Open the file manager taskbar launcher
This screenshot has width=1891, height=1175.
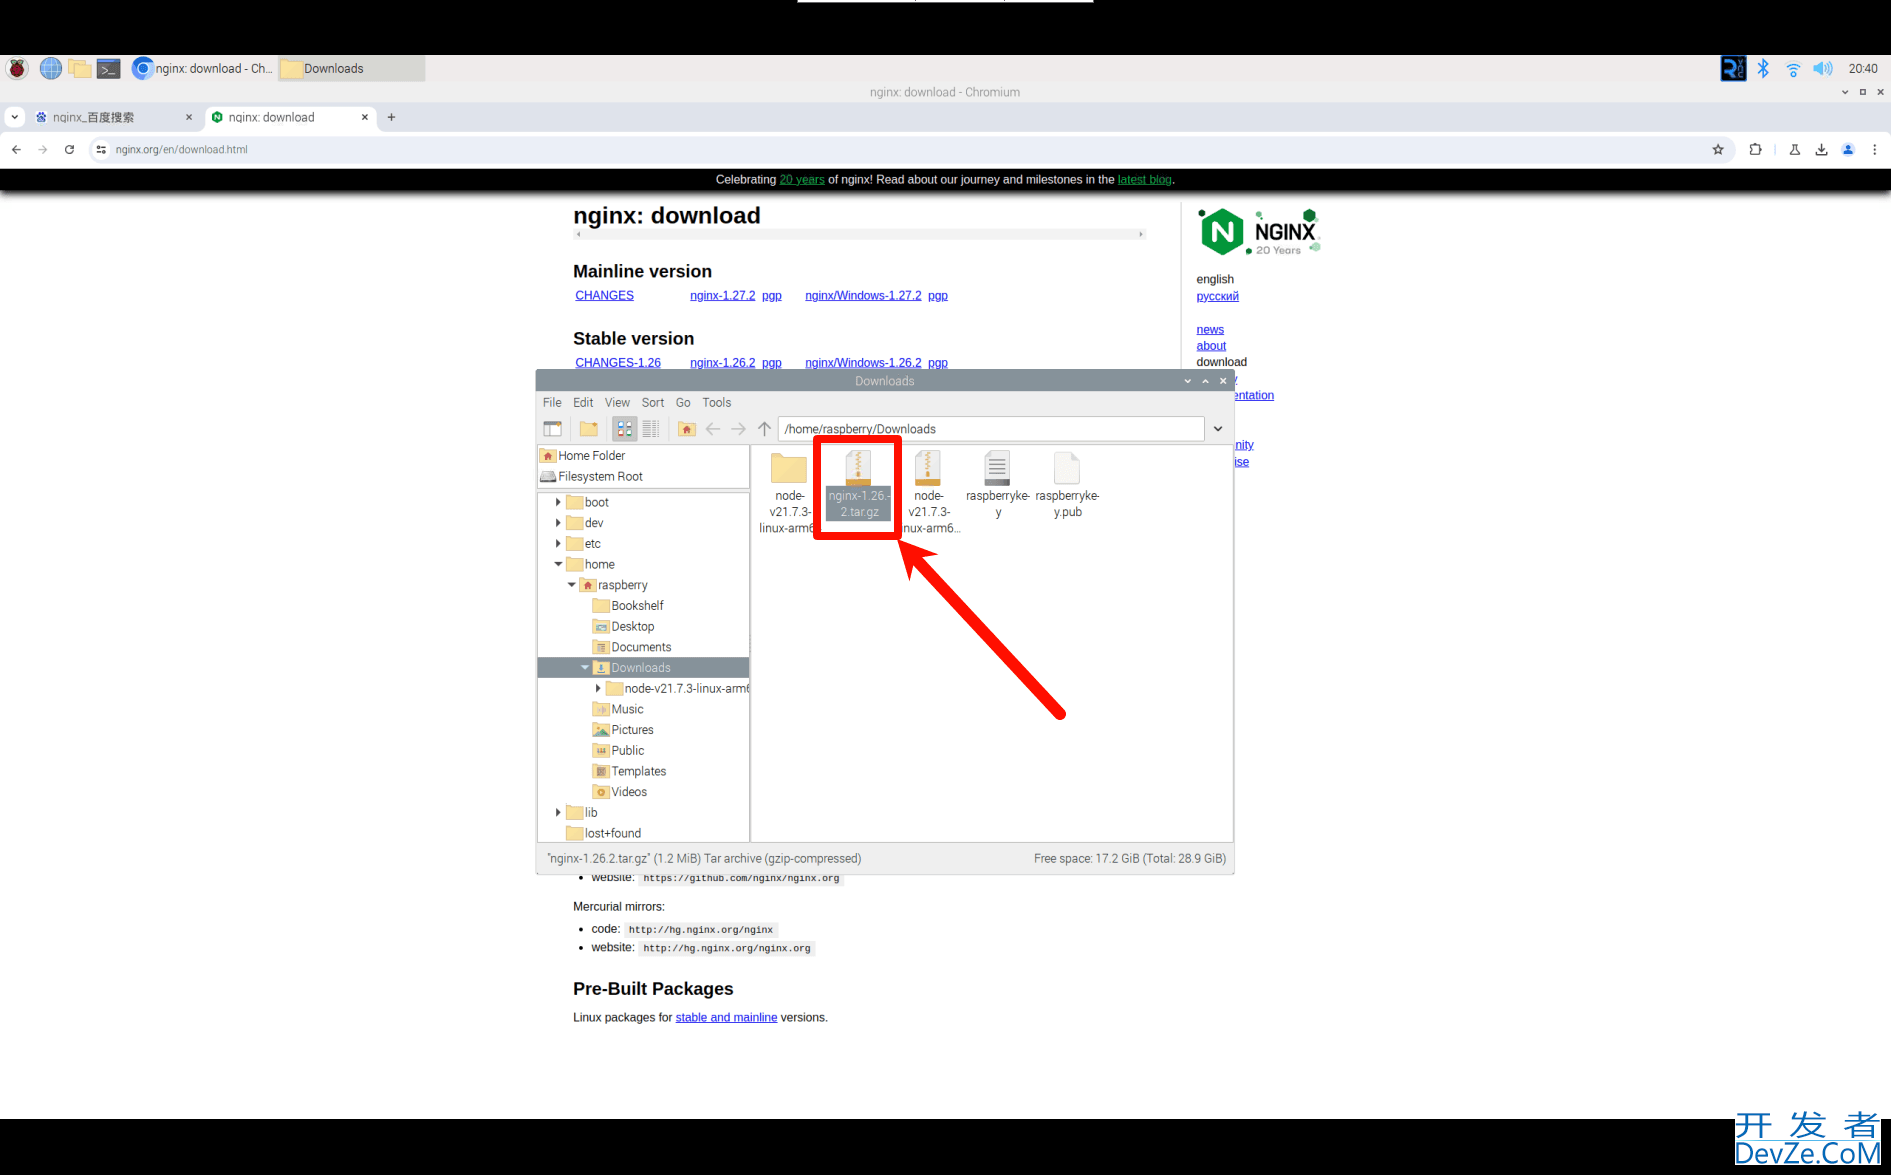tap(80, 68)
